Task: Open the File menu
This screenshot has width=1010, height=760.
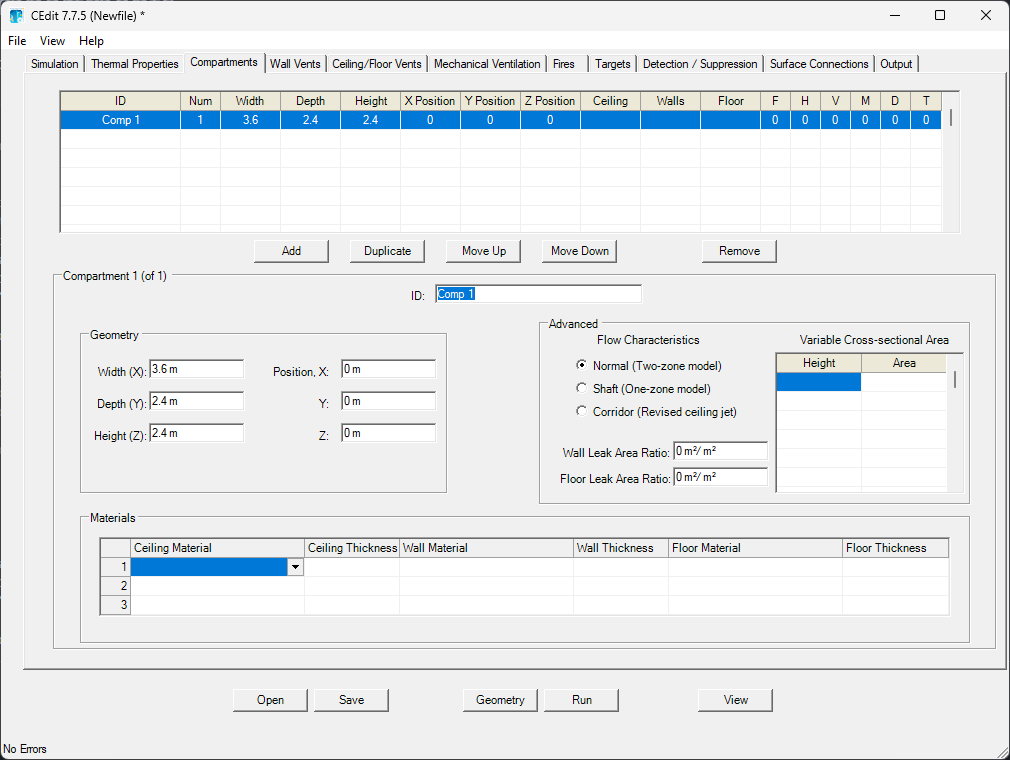Action: pyautogui.click(x=17, y=41)
